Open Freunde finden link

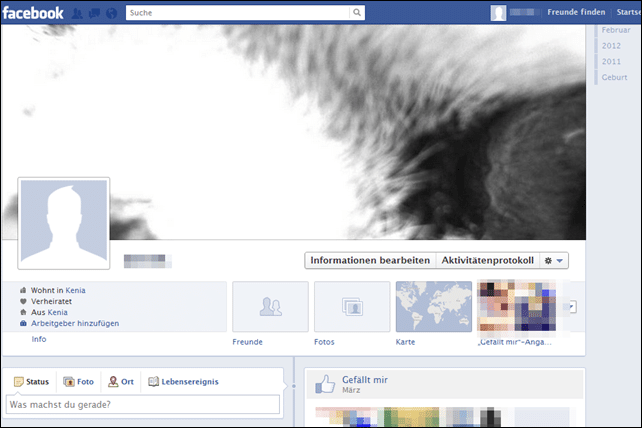576,12
